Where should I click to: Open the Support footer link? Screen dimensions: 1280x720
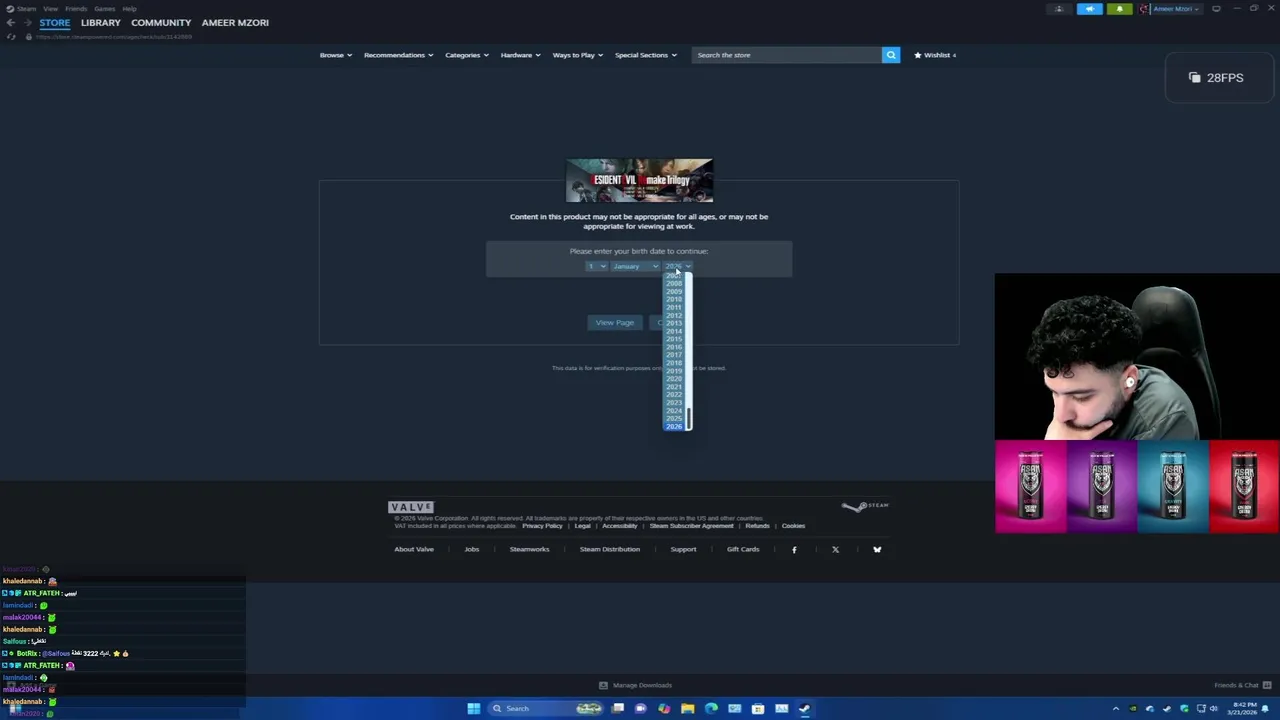(683, 549)
